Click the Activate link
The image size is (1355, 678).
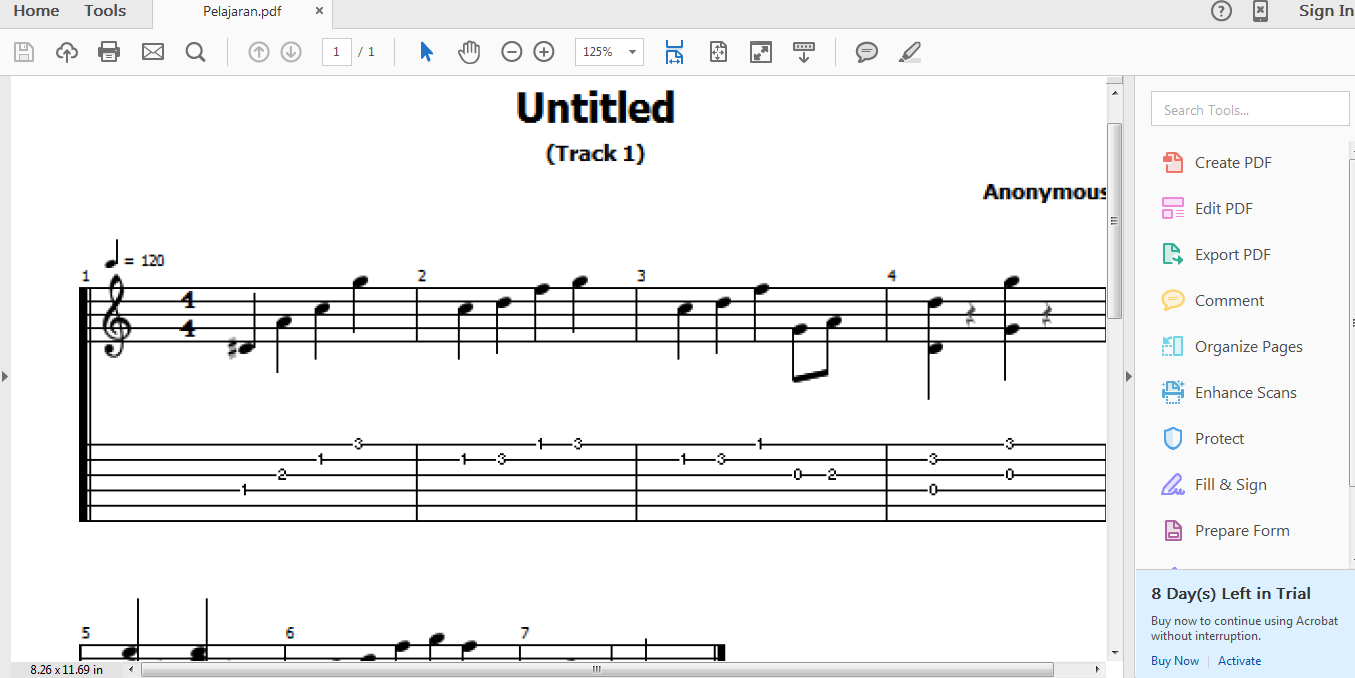(1239, 661)
